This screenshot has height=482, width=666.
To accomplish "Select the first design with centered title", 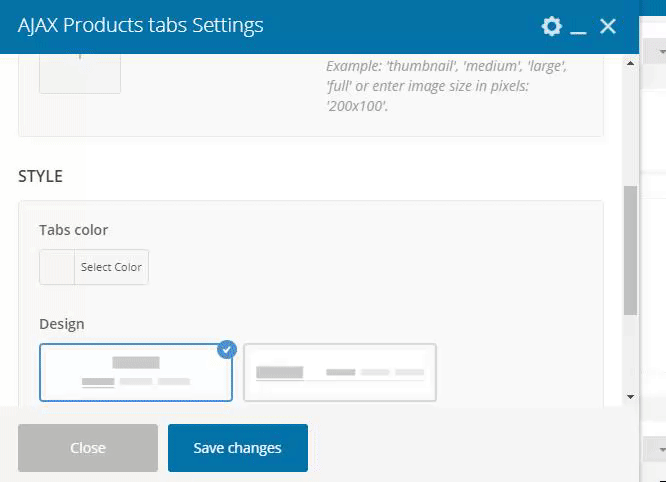I will (x=136, y=372).
